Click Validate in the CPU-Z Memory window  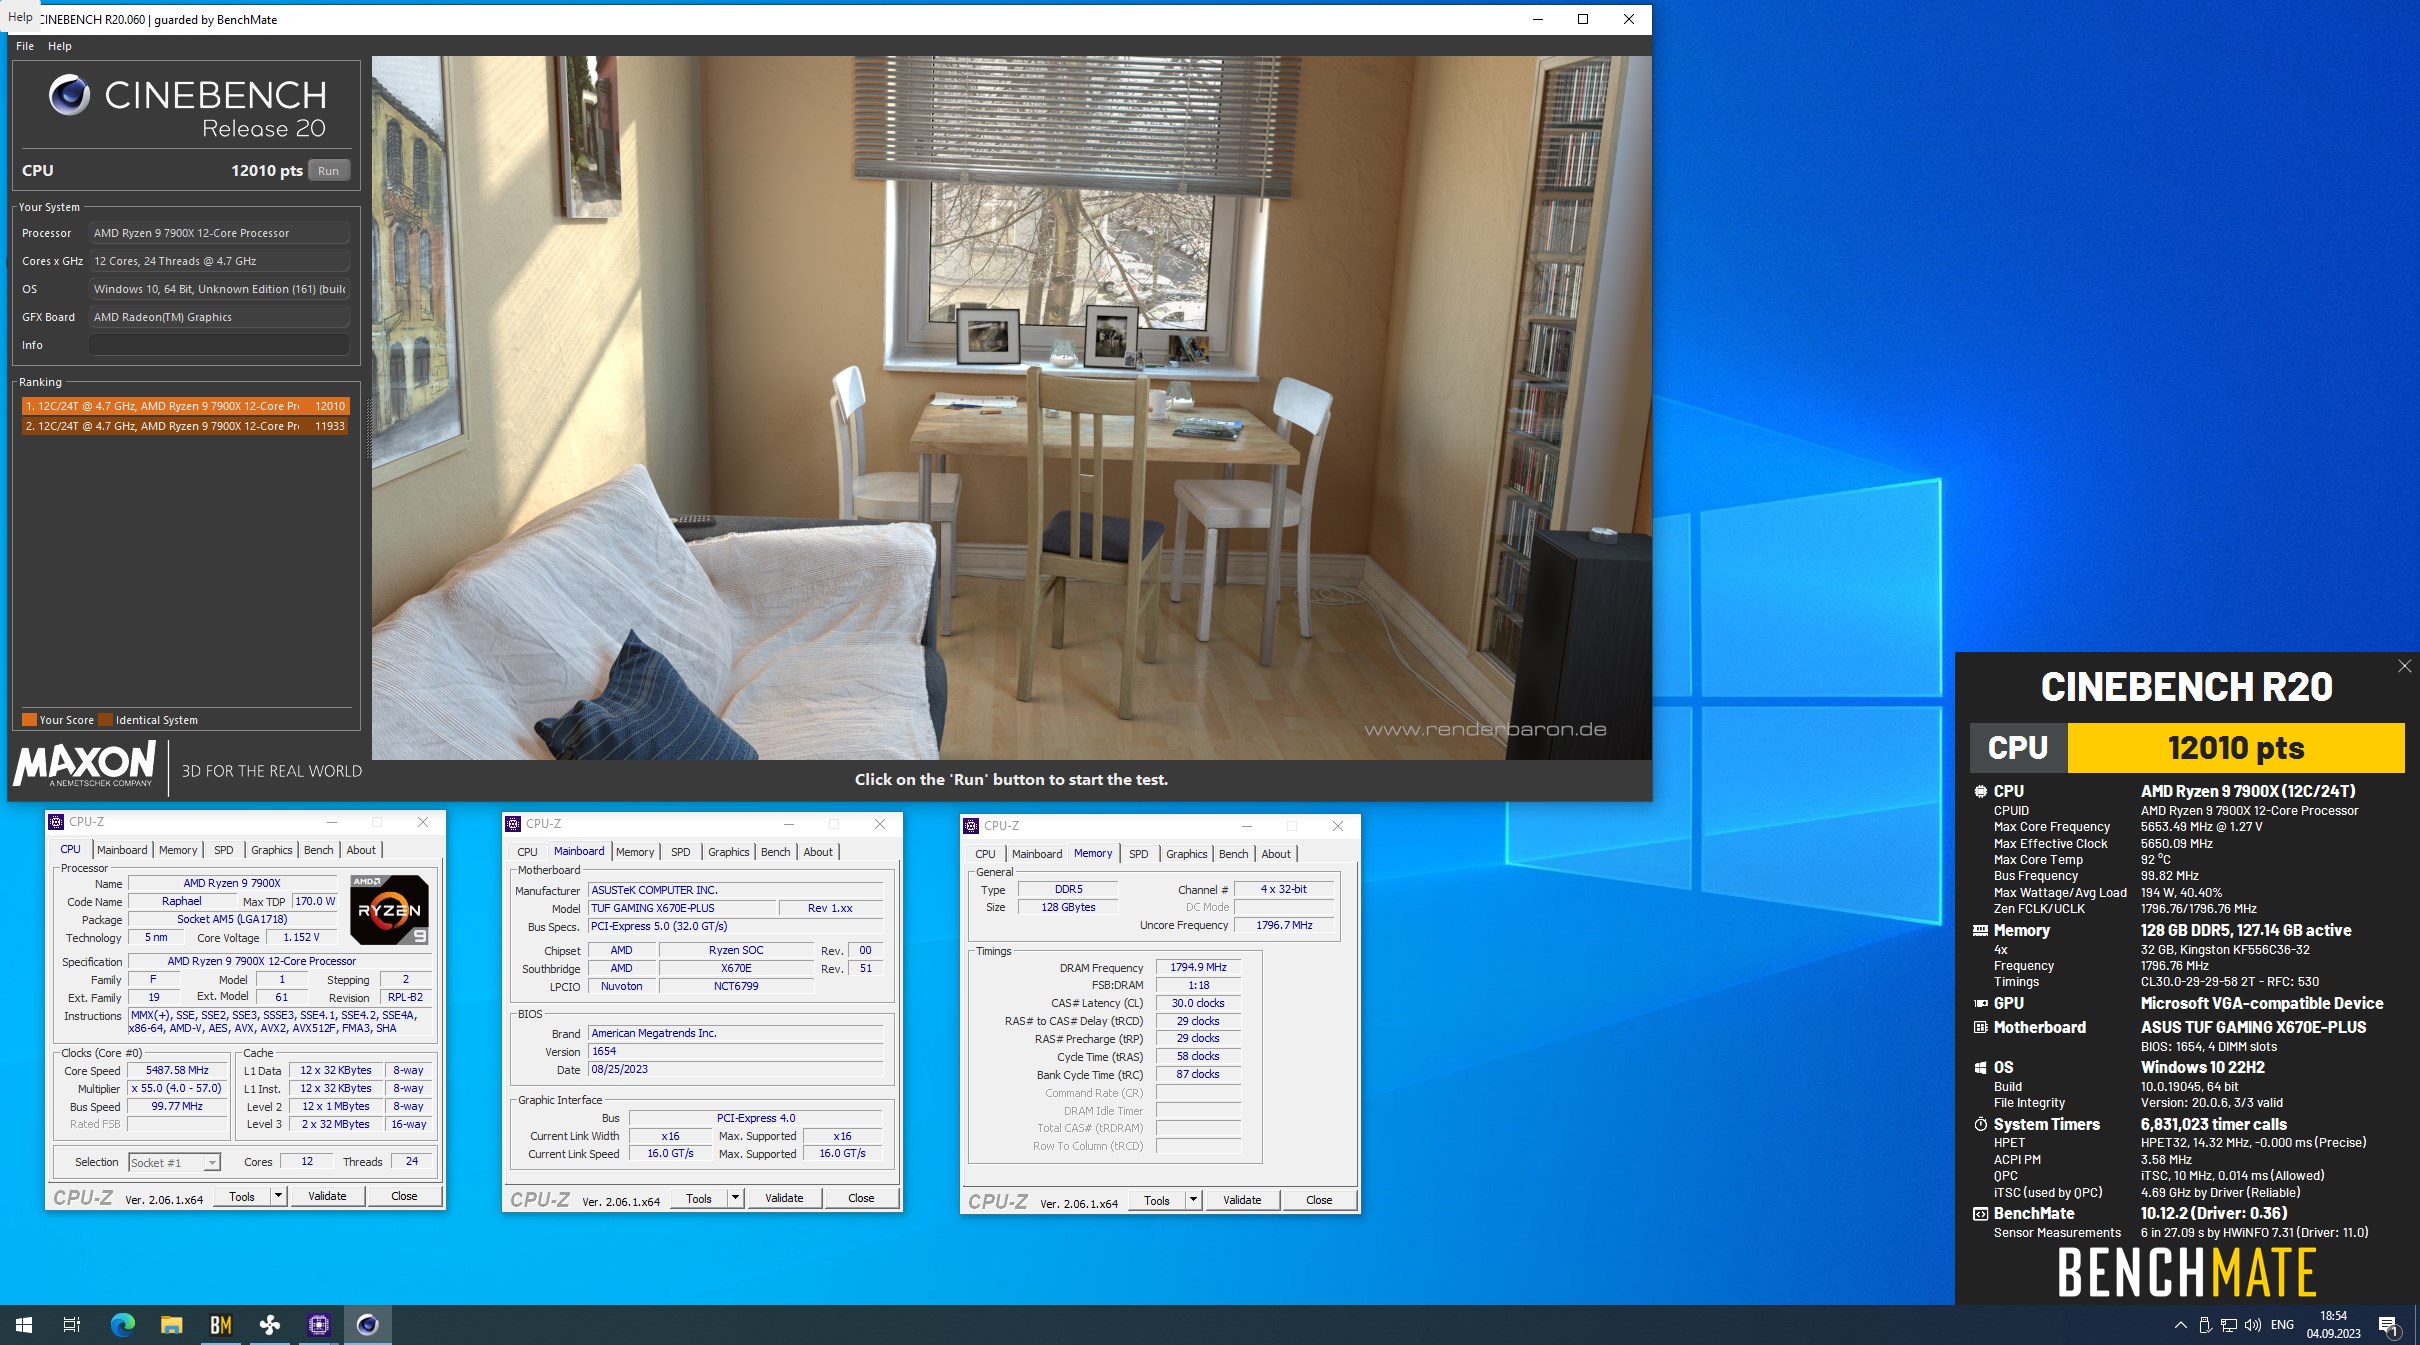pyautogui.click(x=1242, y=1200)
